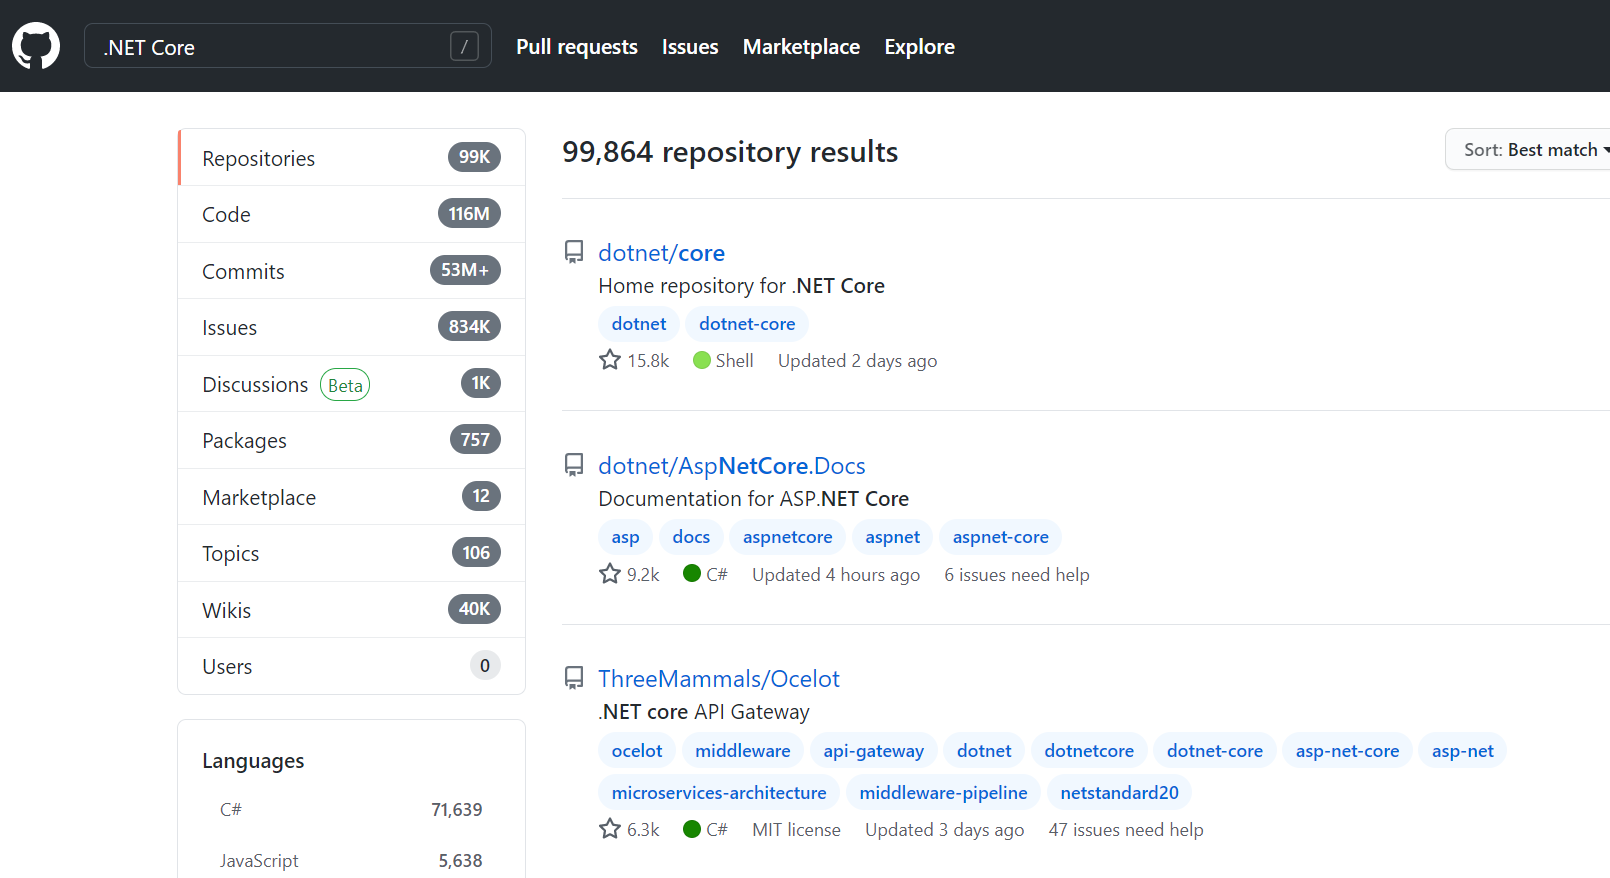Click green Shell language dot
Image resolution: width=1610 pixels, height=878 pixels.
[702, 360]
